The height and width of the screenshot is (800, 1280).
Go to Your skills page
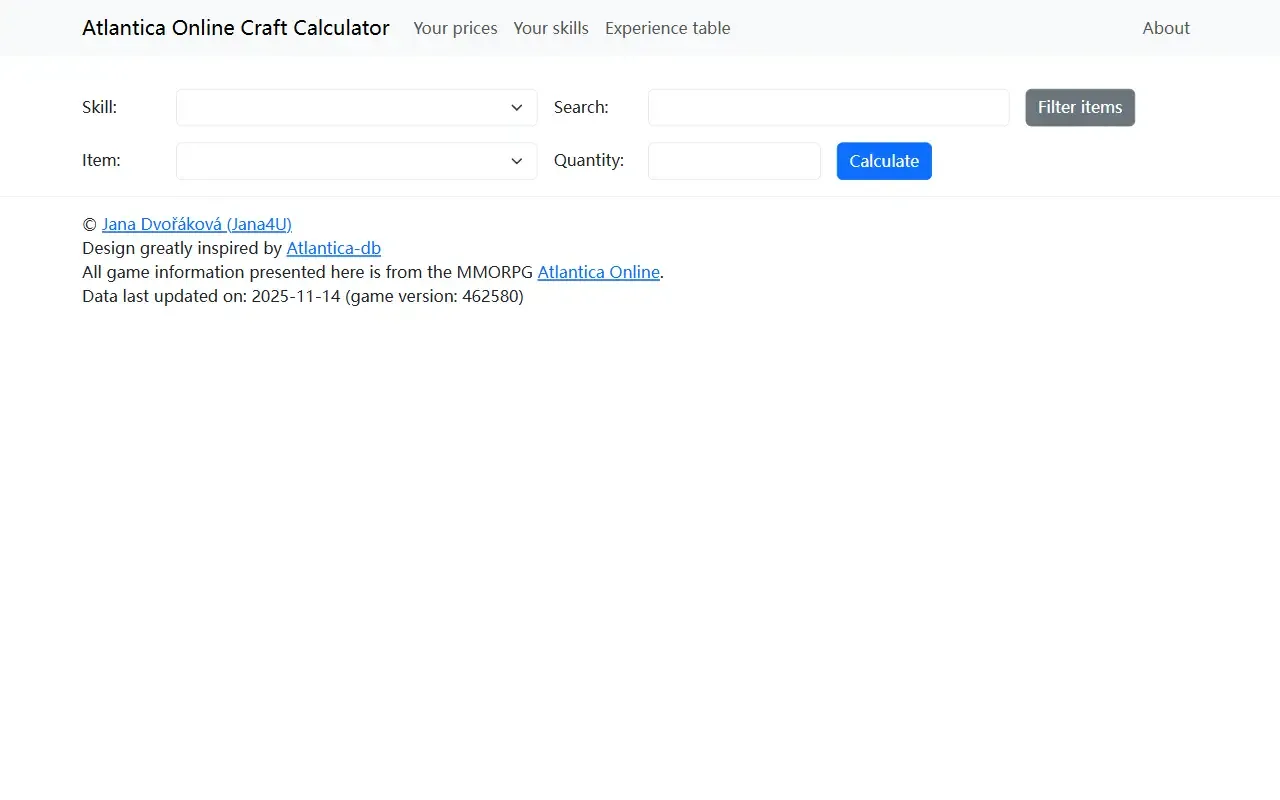tap(551, 28)
